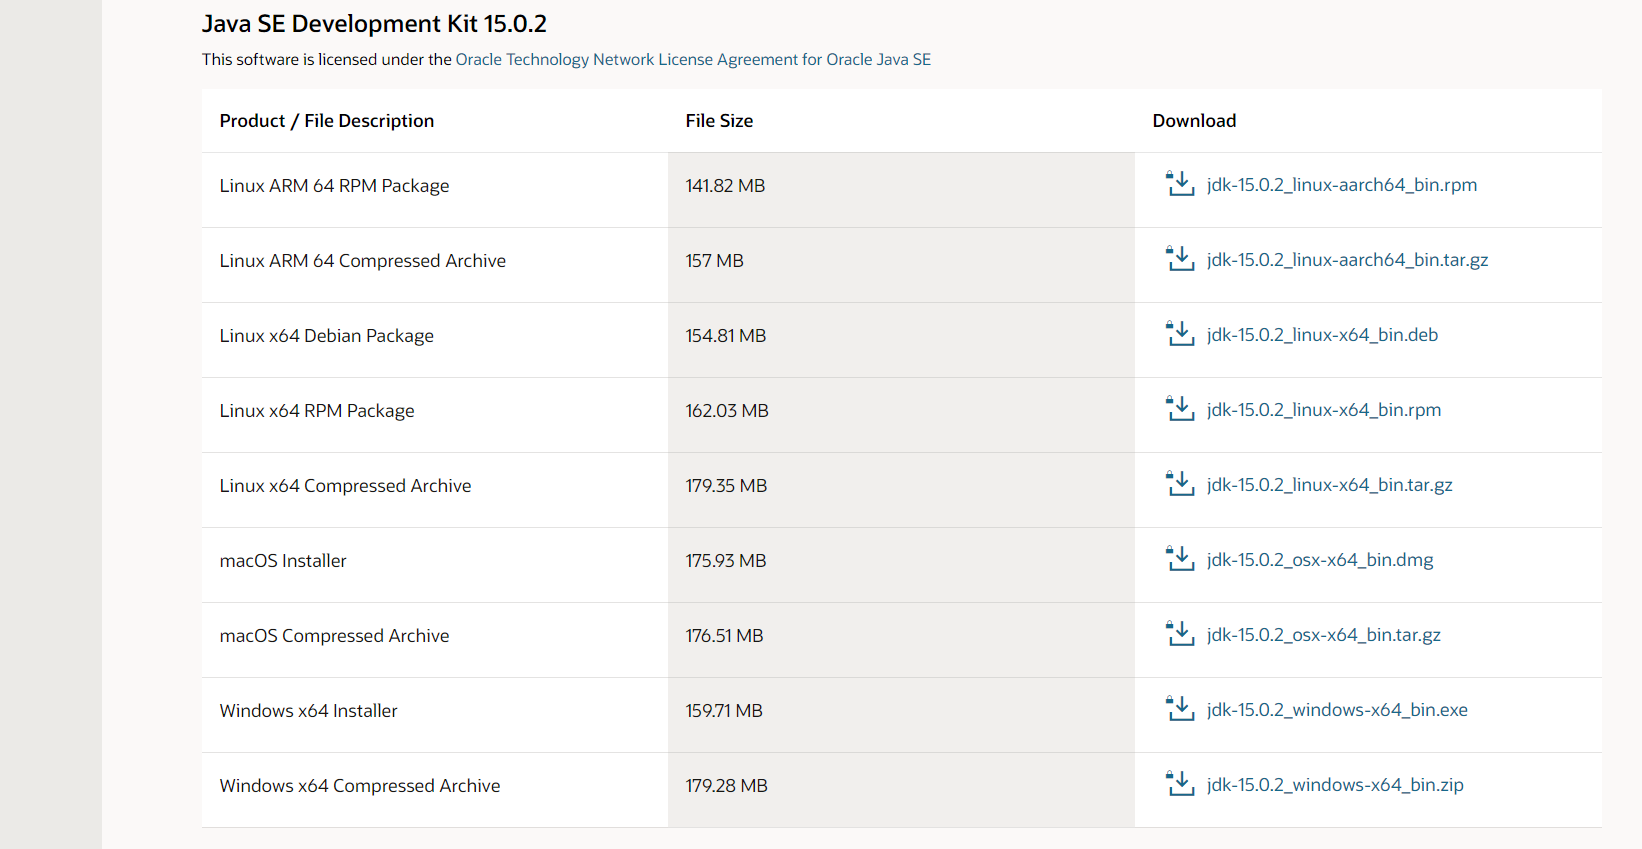Select Linux x64 Debian Package text
The height and width of the screenshot is (849, 1642).
tap(327, 336)
